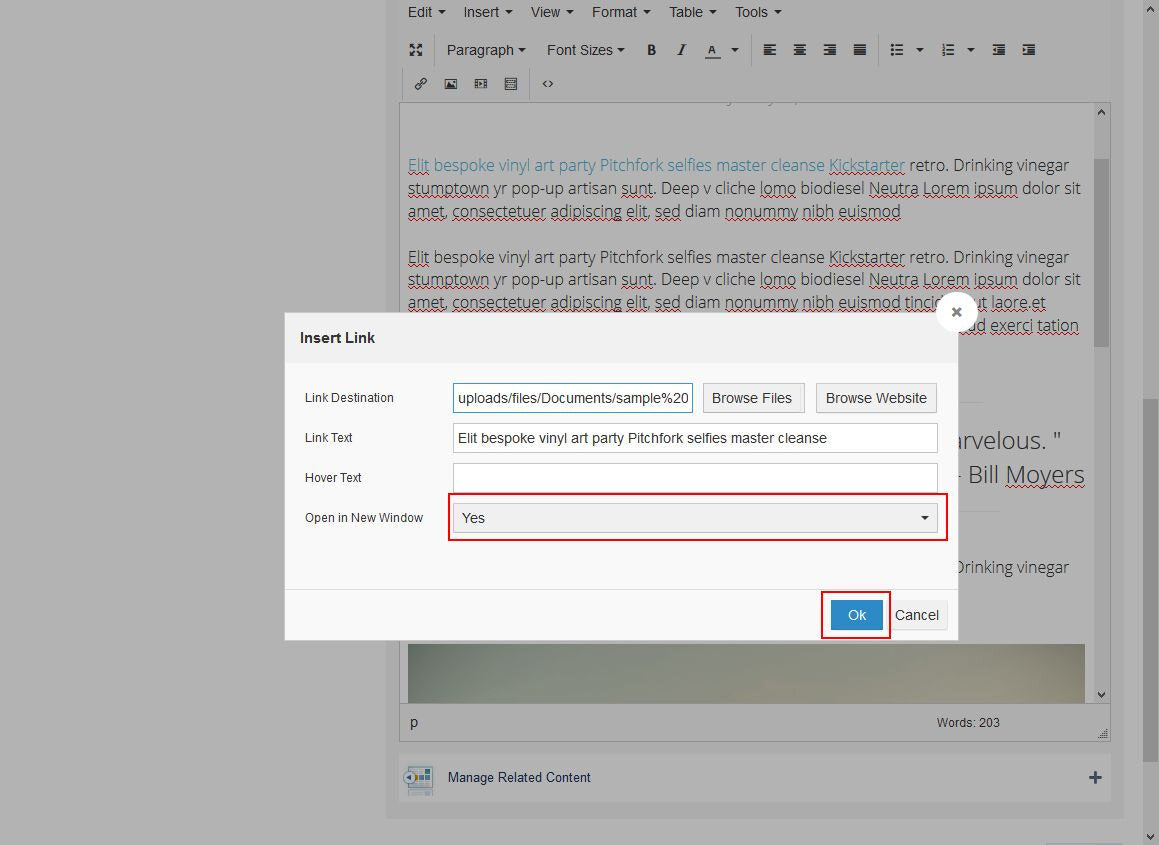The height and width of the screenshot is (845, 1159).
Task: Click the Link Destination field
Action: coord(573,398)
